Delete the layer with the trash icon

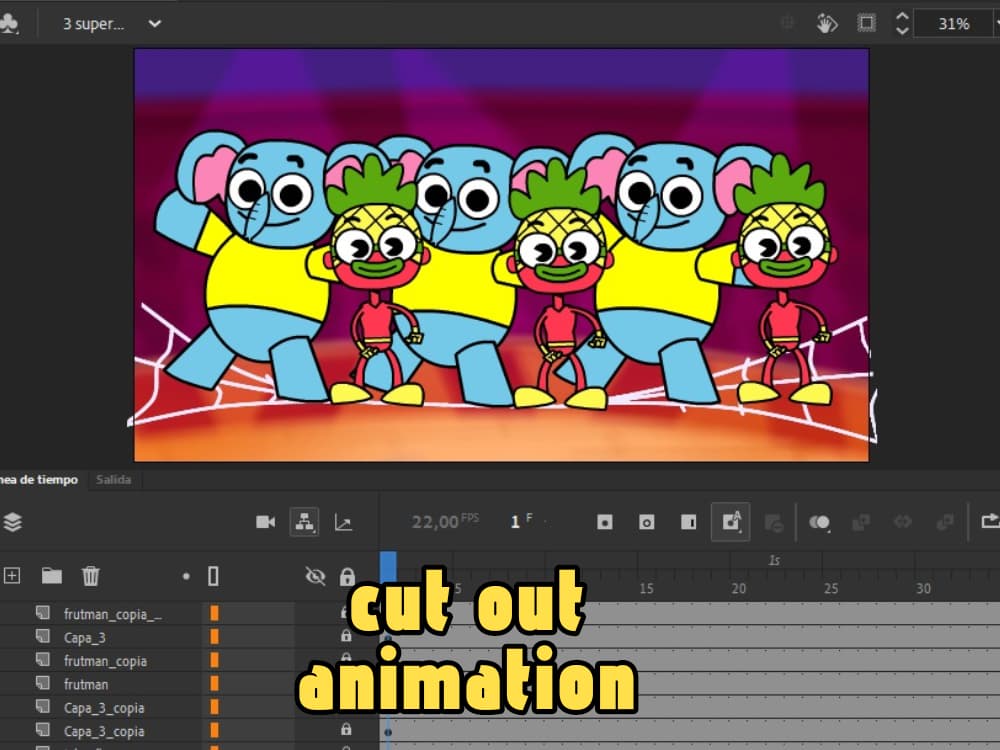point(91,576)
